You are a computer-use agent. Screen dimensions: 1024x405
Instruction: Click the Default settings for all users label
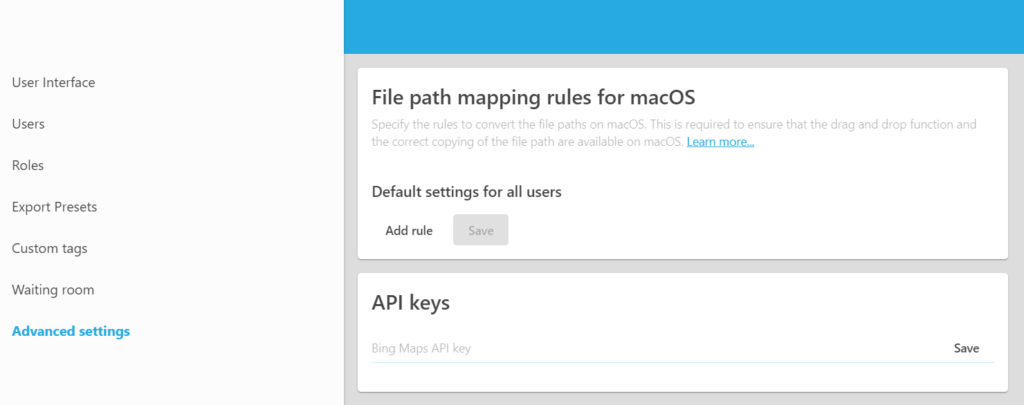[x=466, y=192]
